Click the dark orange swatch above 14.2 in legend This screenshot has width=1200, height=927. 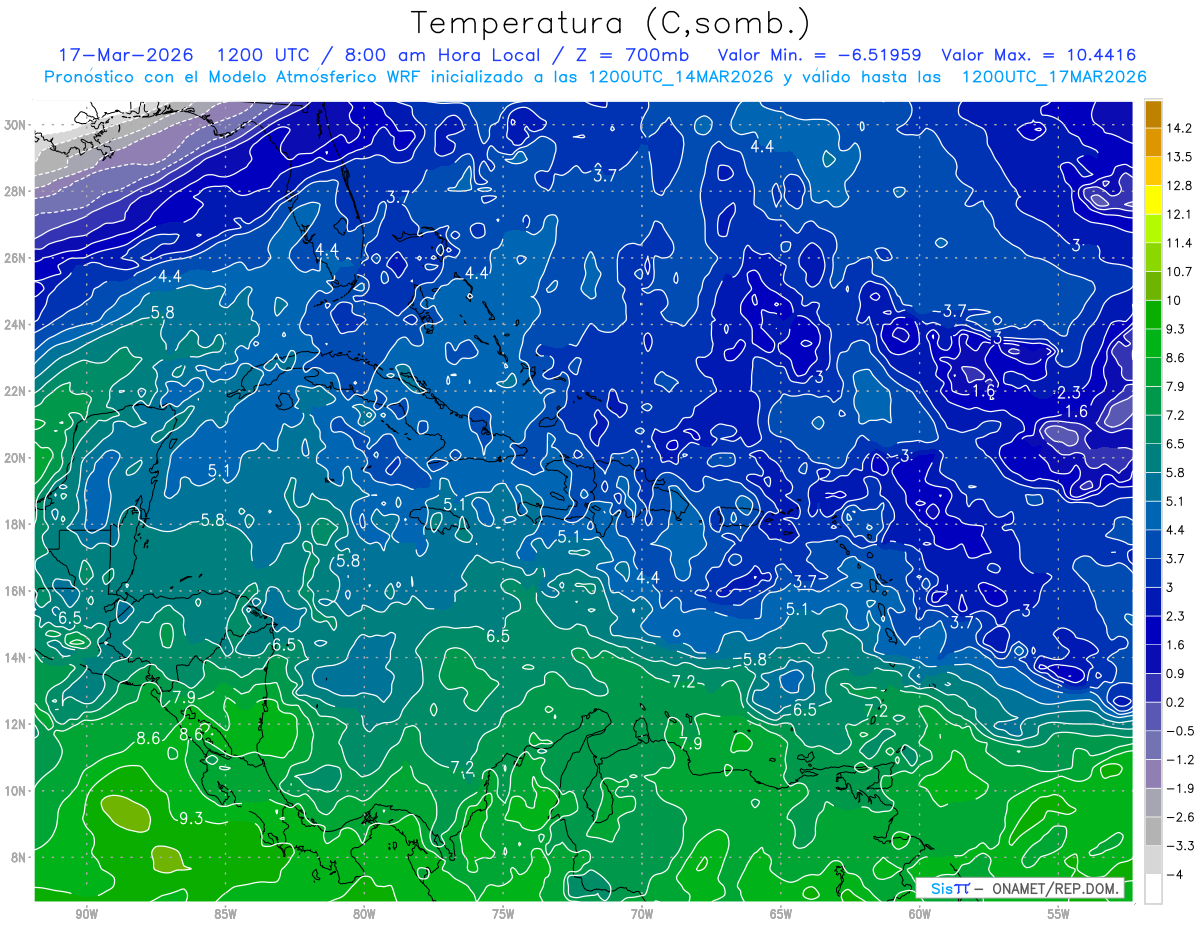coord(1153,114)
